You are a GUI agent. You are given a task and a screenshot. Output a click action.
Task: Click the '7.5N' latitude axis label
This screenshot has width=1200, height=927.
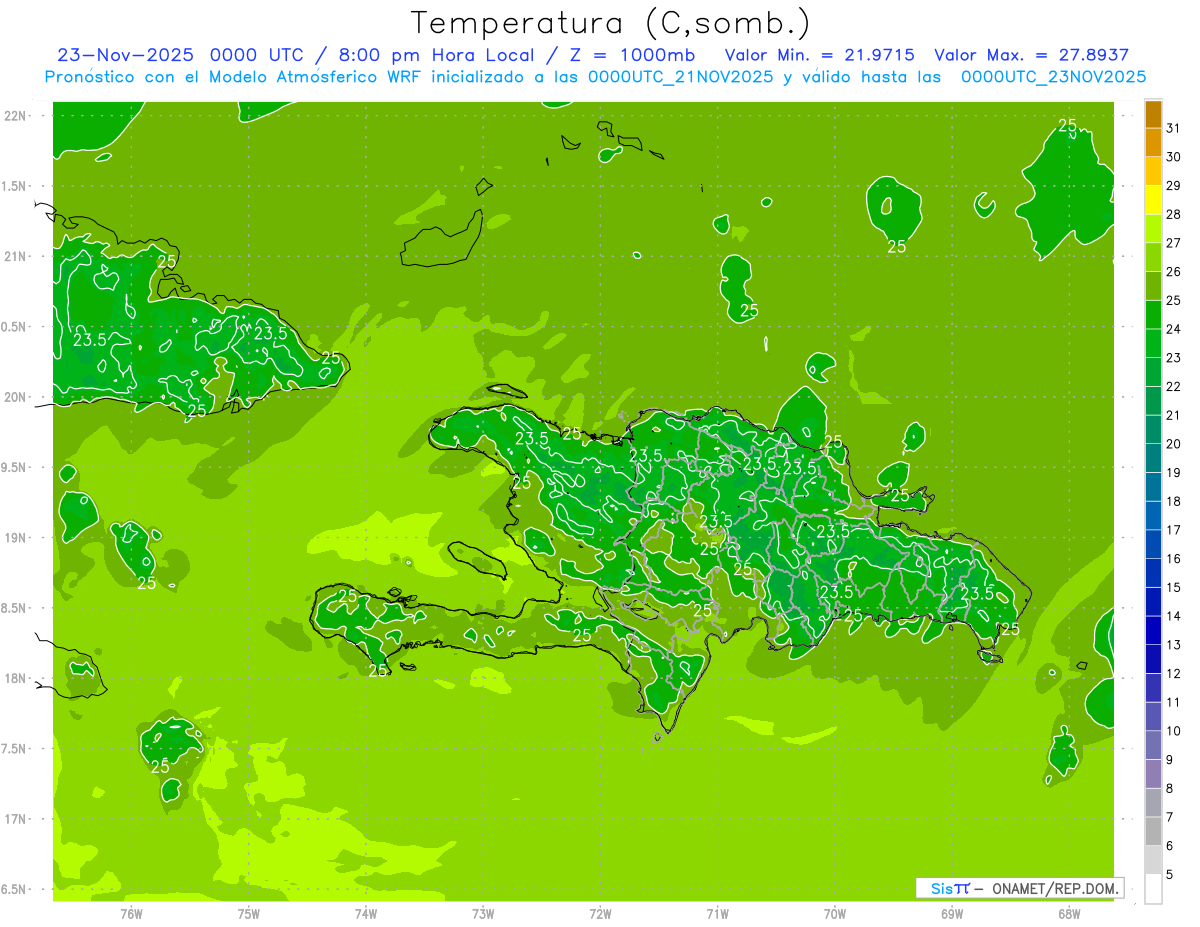tap(15, 749)
